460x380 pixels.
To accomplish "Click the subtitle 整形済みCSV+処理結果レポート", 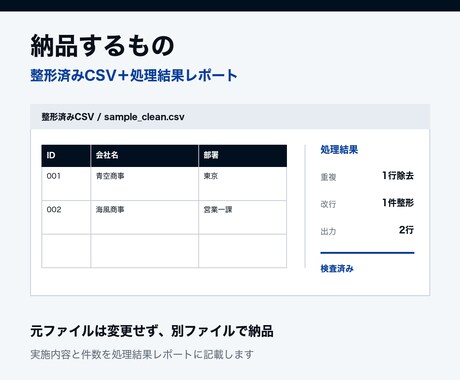I will (134, 75).
